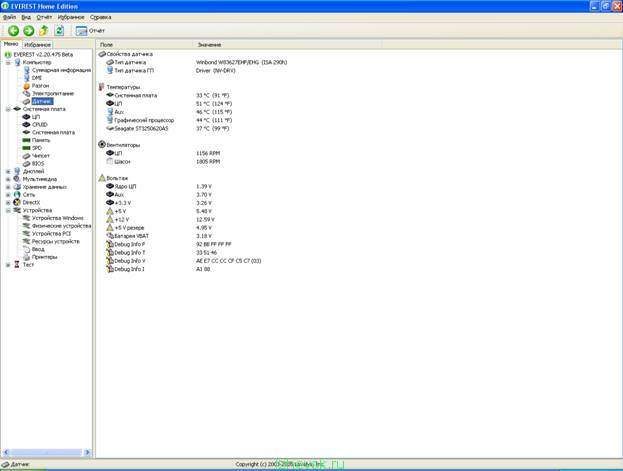Click the CPUID chip icon in tree

pos(27,124)
